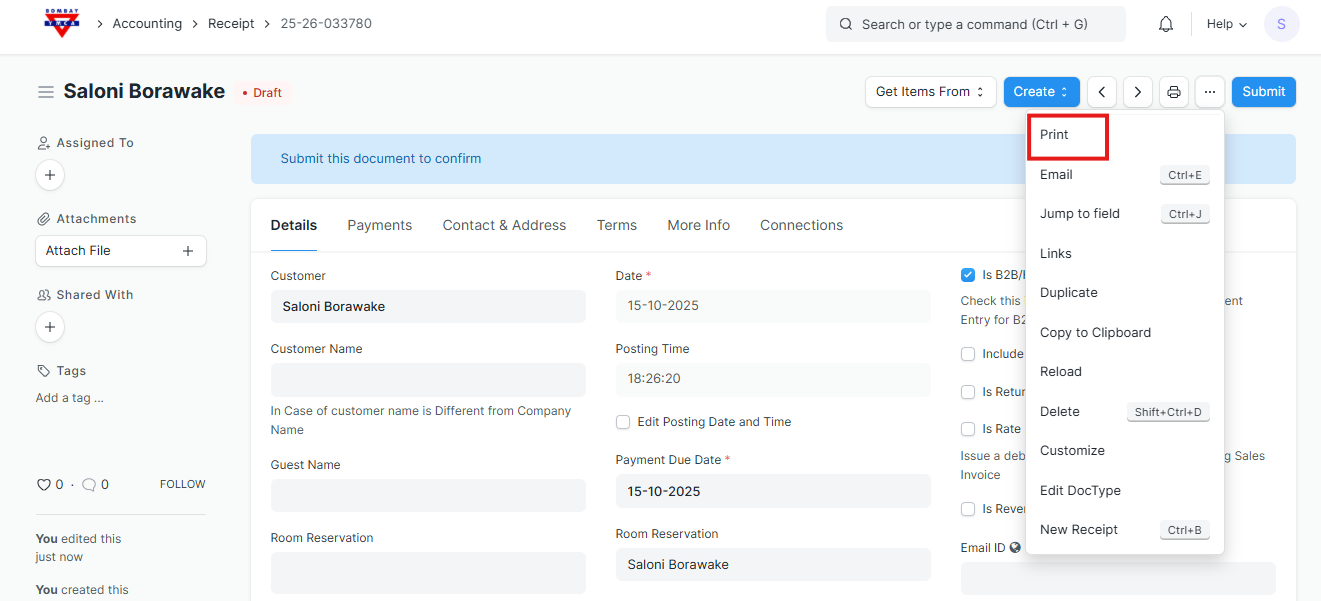The width and height of the screenshot is (1321, 601).
Task: Enable Edit Posting Date and Time
Action: tap(623, 422)
